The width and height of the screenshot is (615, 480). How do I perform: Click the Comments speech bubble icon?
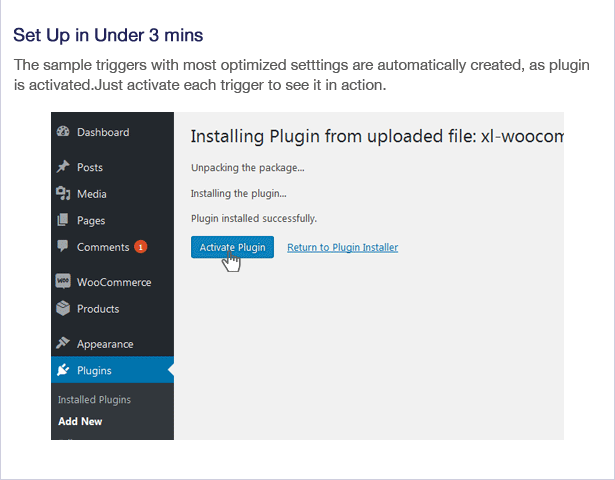[63, 246]
